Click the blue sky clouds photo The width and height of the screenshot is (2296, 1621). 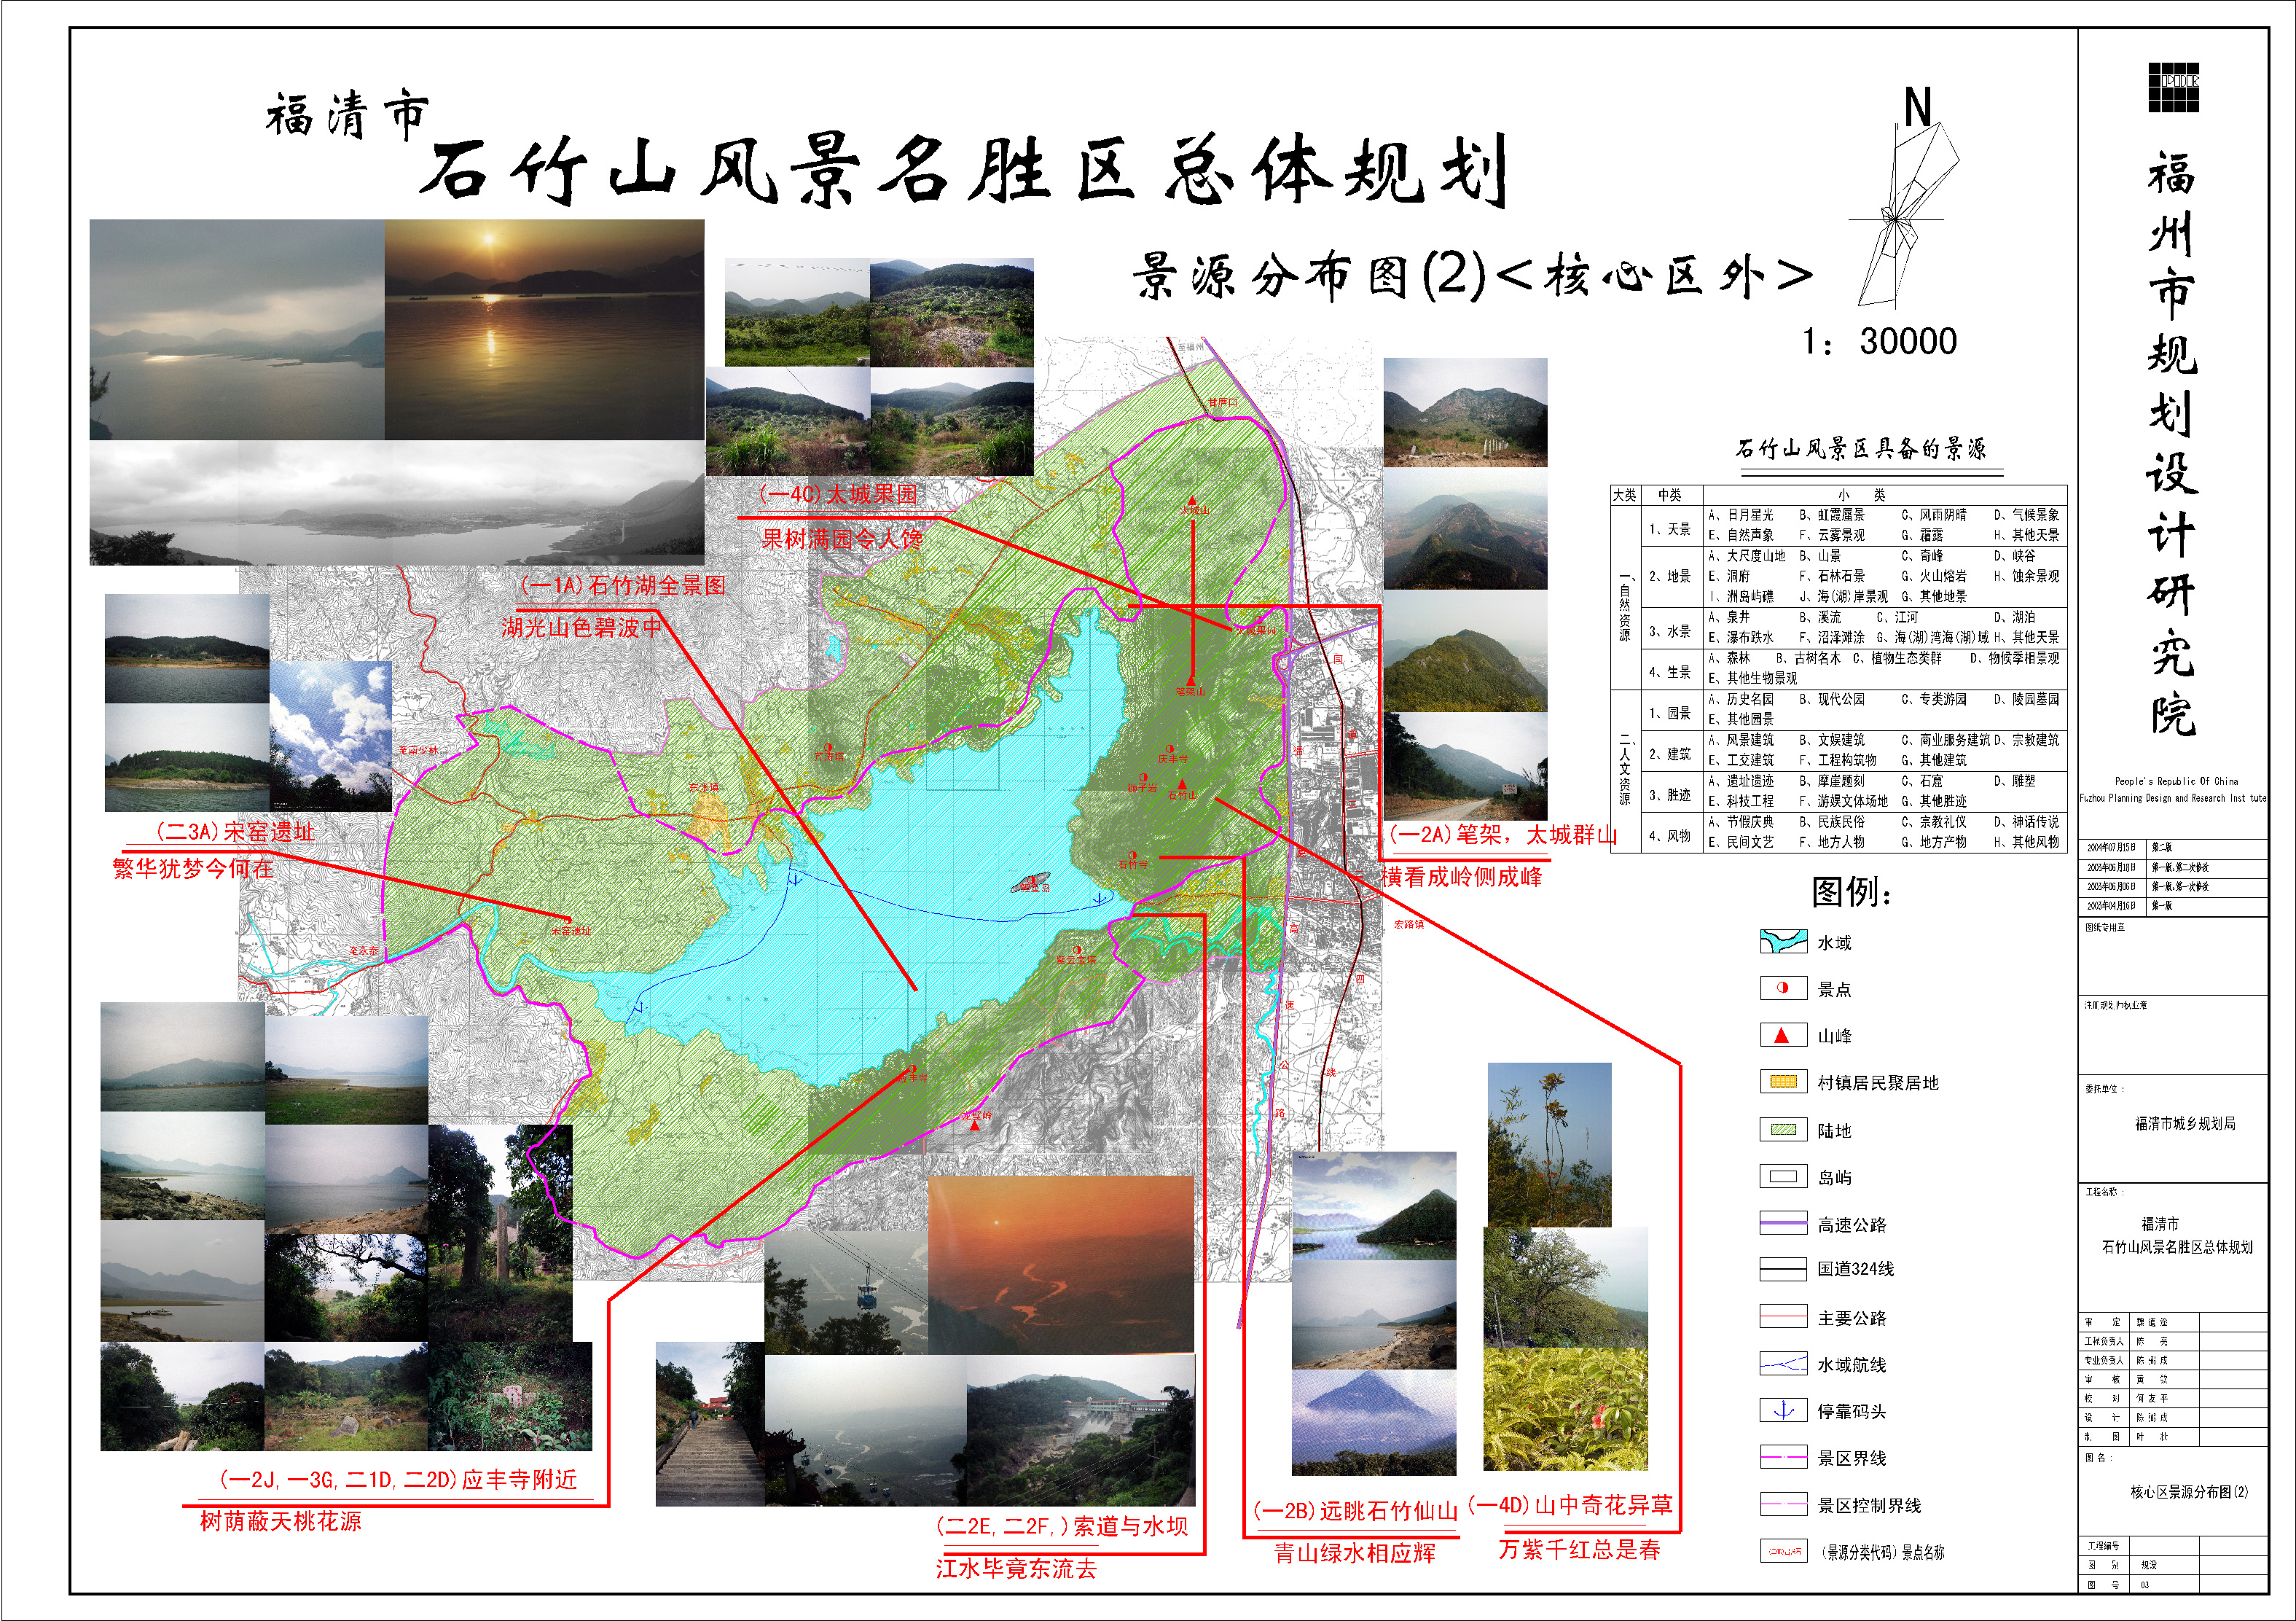(330, 735)
